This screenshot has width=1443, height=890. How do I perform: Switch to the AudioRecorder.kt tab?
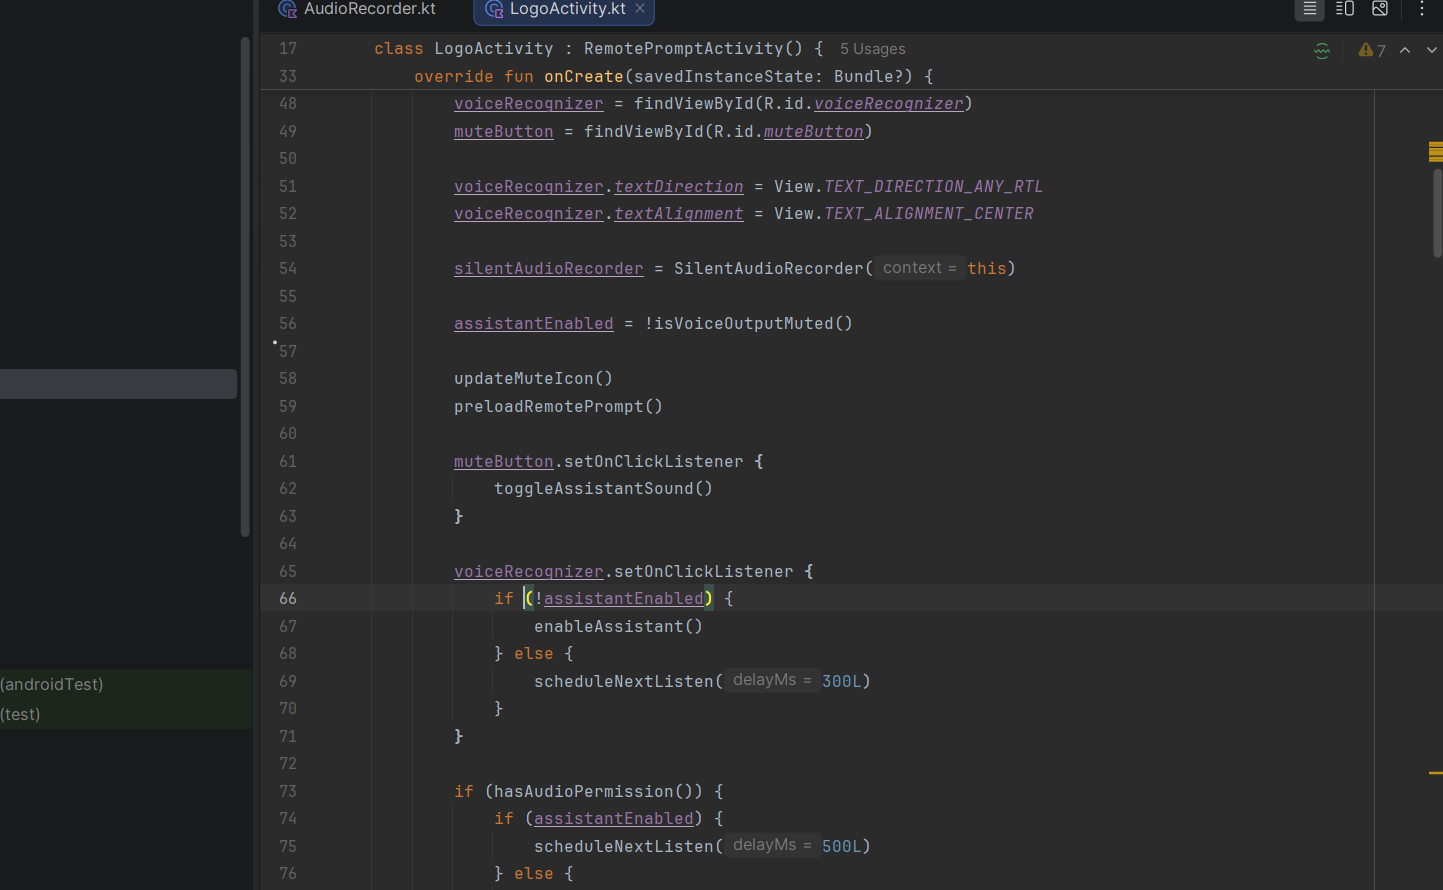click(x=358, y=9)
